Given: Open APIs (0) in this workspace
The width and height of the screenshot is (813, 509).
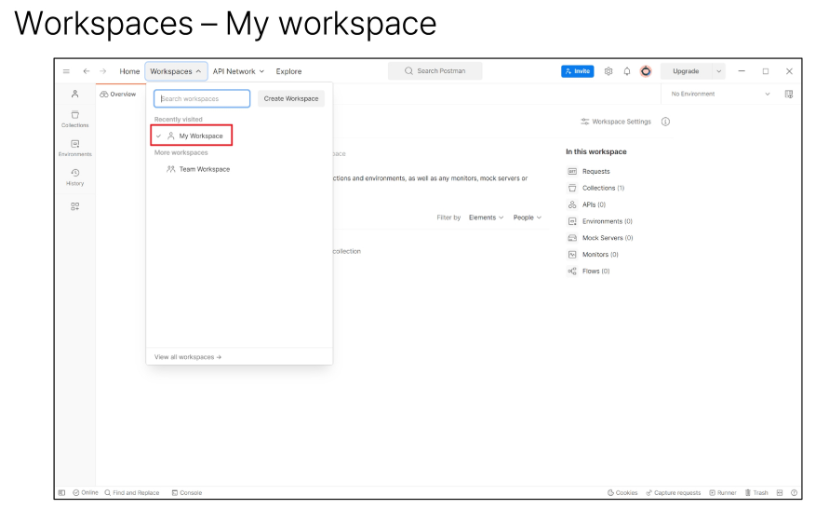Looking at the screenshot, I should pos(587,204).
